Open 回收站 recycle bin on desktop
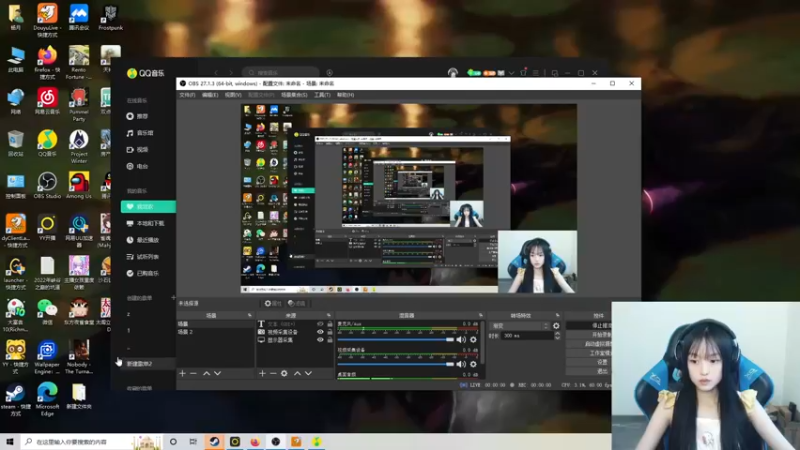Image resolution: width=800 pixels, height=450 pixels. tap(15, 143)
